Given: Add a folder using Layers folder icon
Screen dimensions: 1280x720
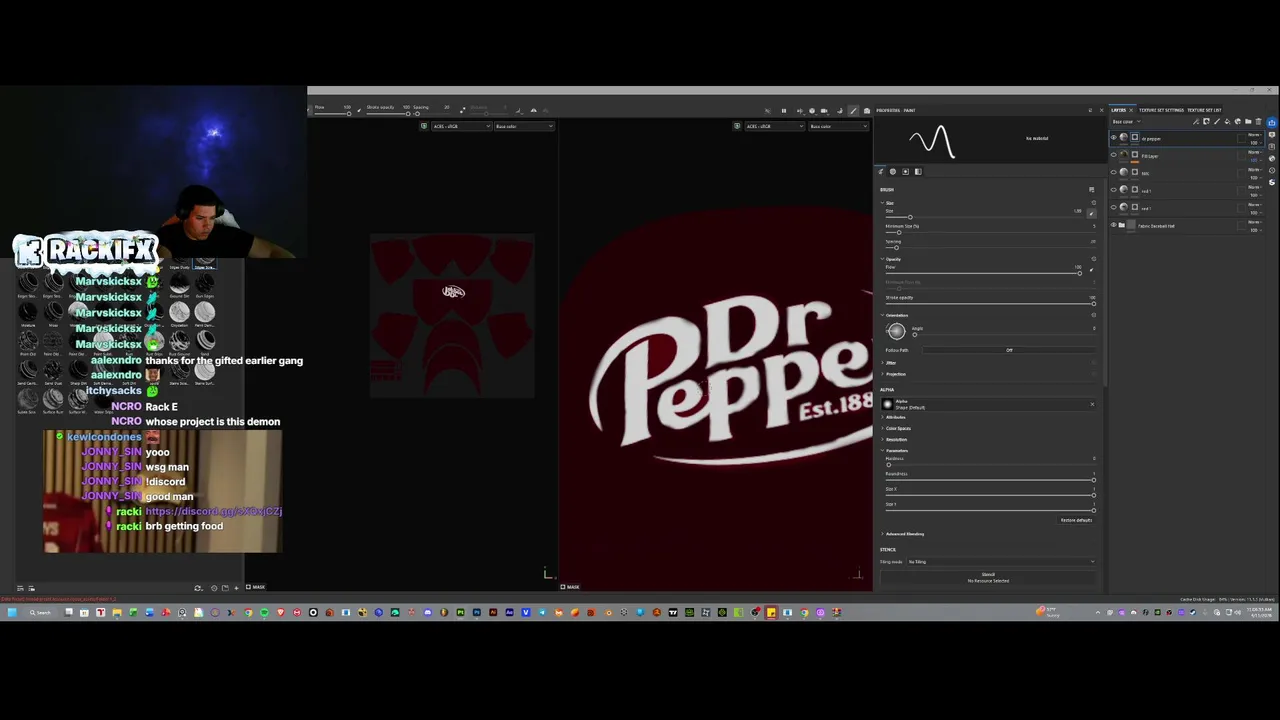Looking at the screenshot, I should click(x=1248, y=122).
